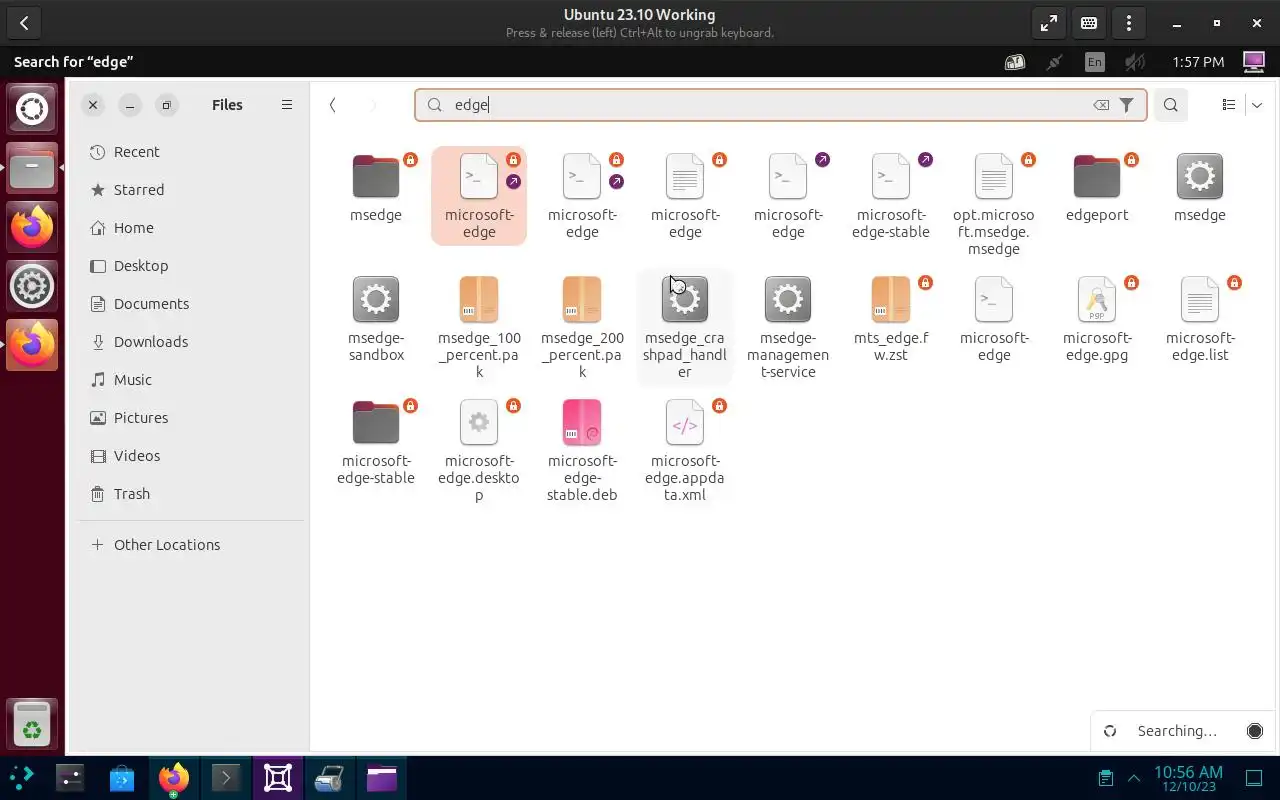This screenshot has height=800, width=1280.
Task: Open the clock showing 1:57 PM
Action: pyautogui.click(x=1198, y=62)
